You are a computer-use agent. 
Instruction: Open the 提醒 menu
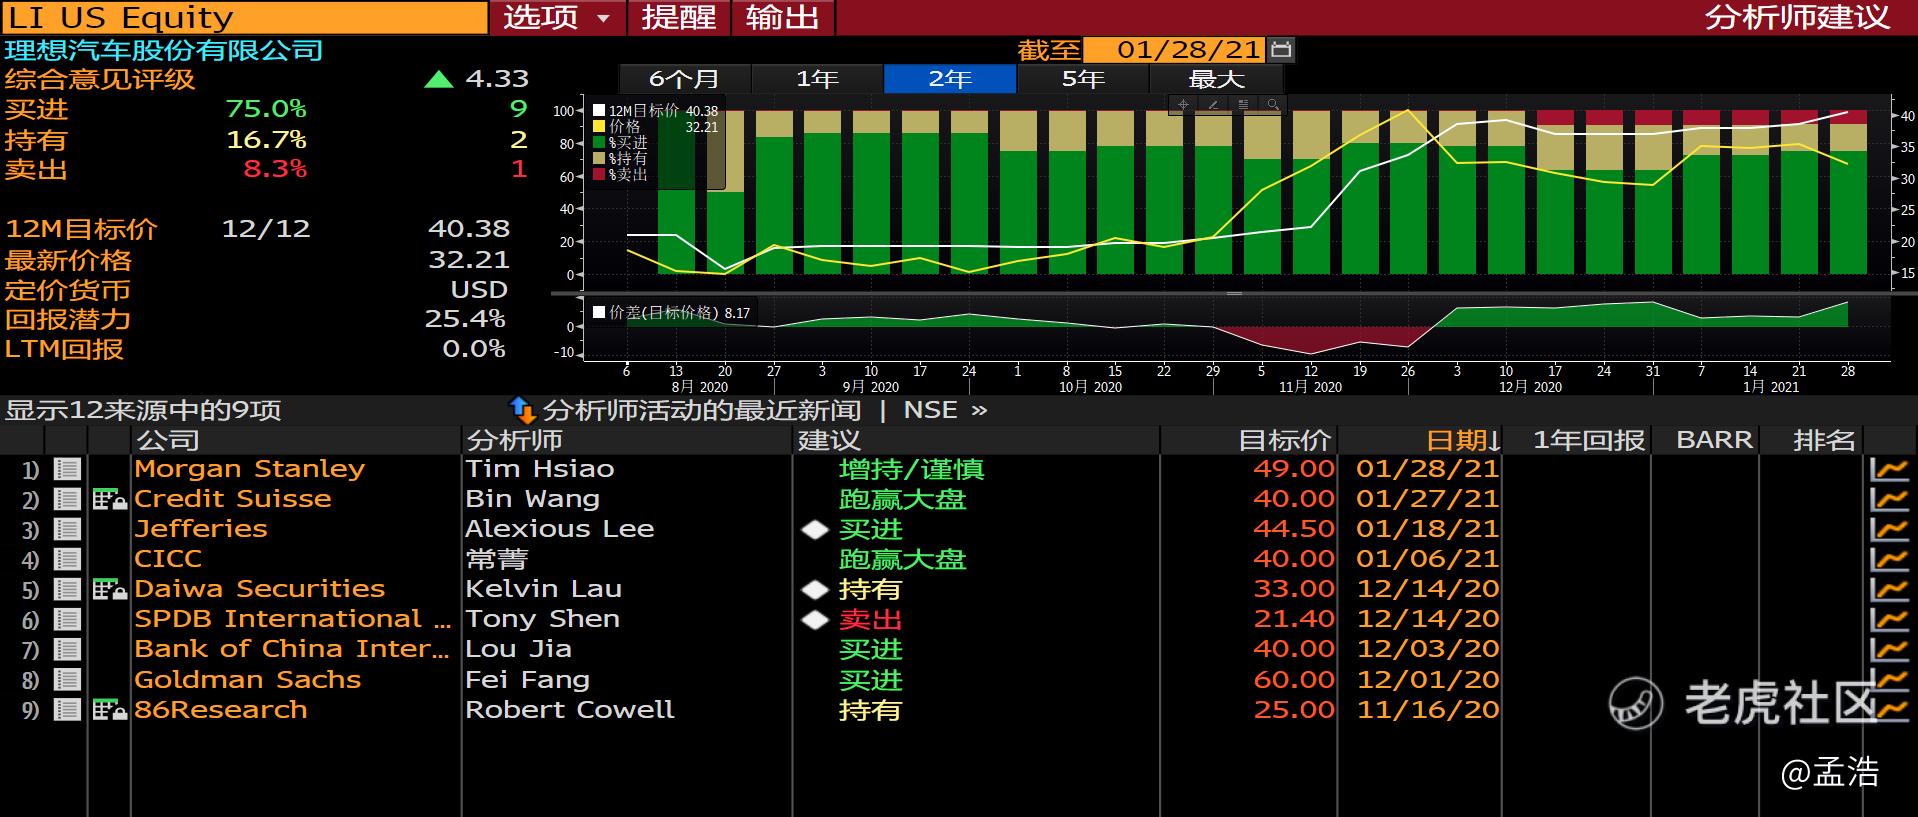[x=679, y=18]
